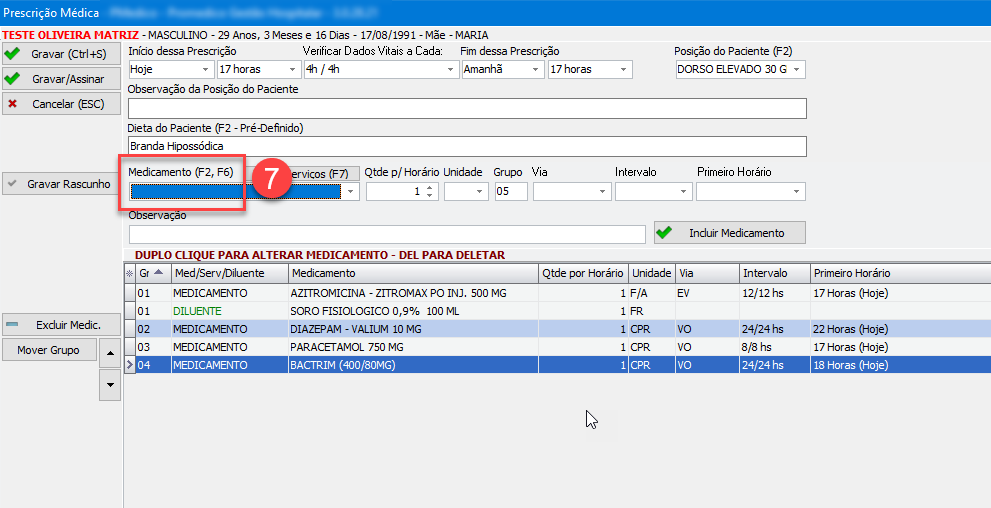
Task: Click the Mover Grupo button
Action: [x=48, y=350]
